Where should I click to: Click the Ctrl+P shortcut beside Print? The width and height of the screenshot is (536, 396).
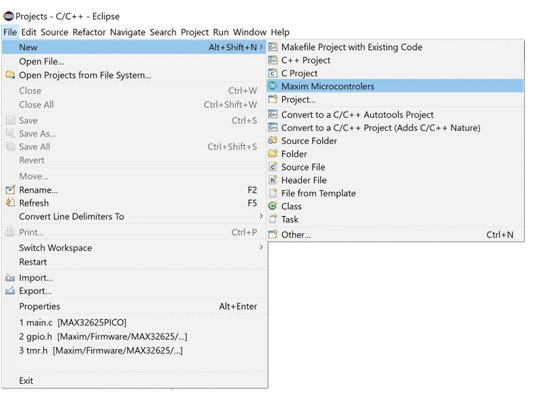244,232
